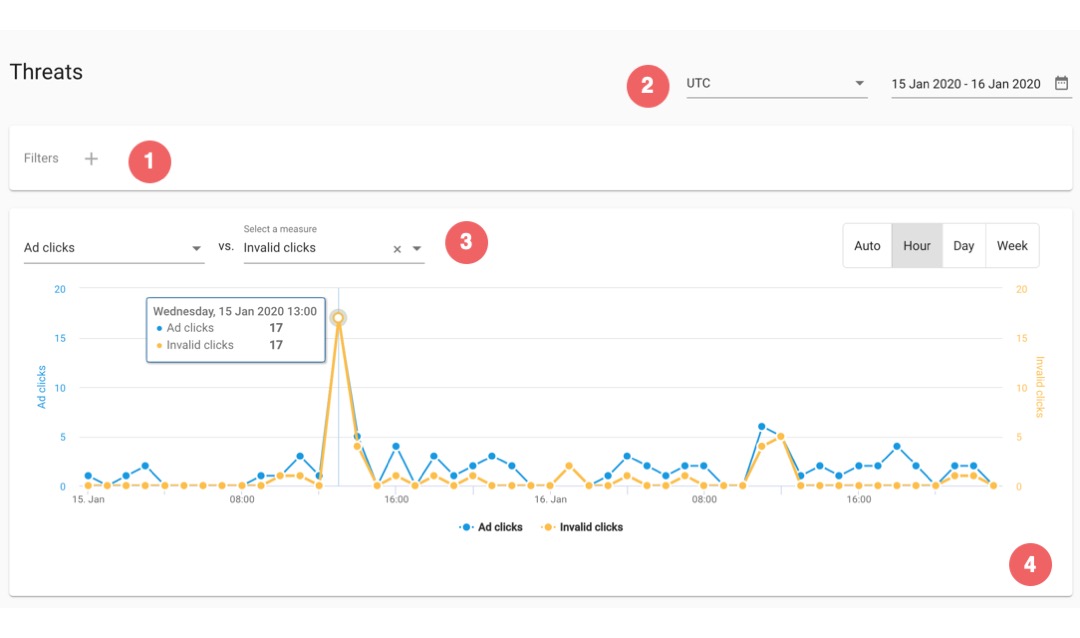Open the calendar date picker icon
This screenshot has height=638, width=1080.
click(x=1061, y=83)
